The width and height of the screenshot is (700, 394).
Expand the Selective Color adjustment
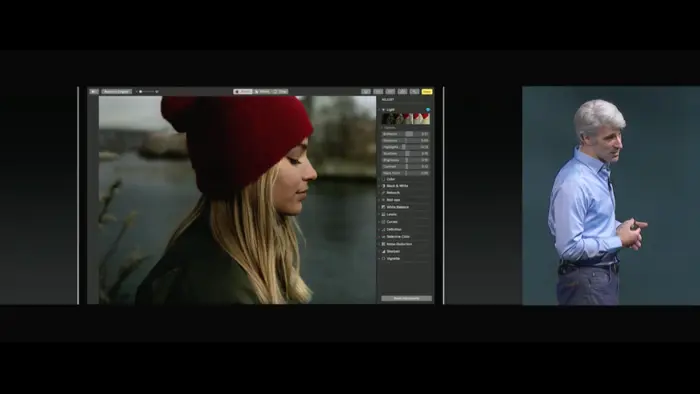(379, 236)
